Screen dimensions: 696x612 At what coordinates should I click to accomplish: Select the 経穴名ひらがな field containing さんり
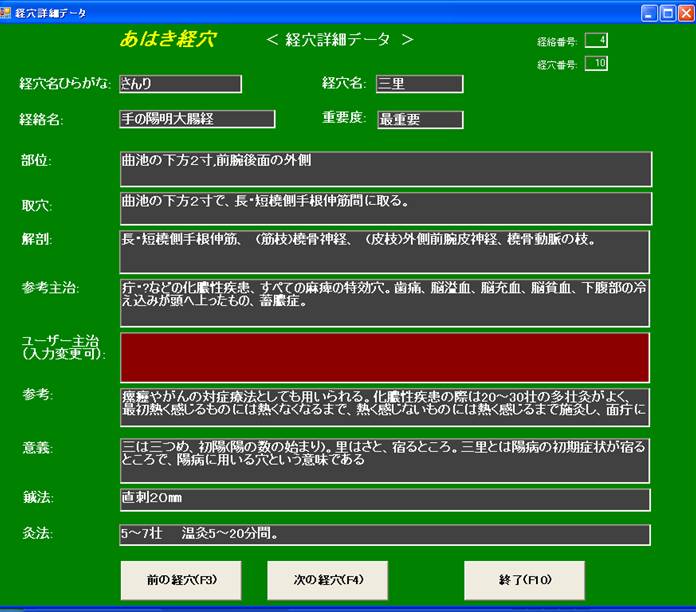pyautogui.click(x=180, y=84)
